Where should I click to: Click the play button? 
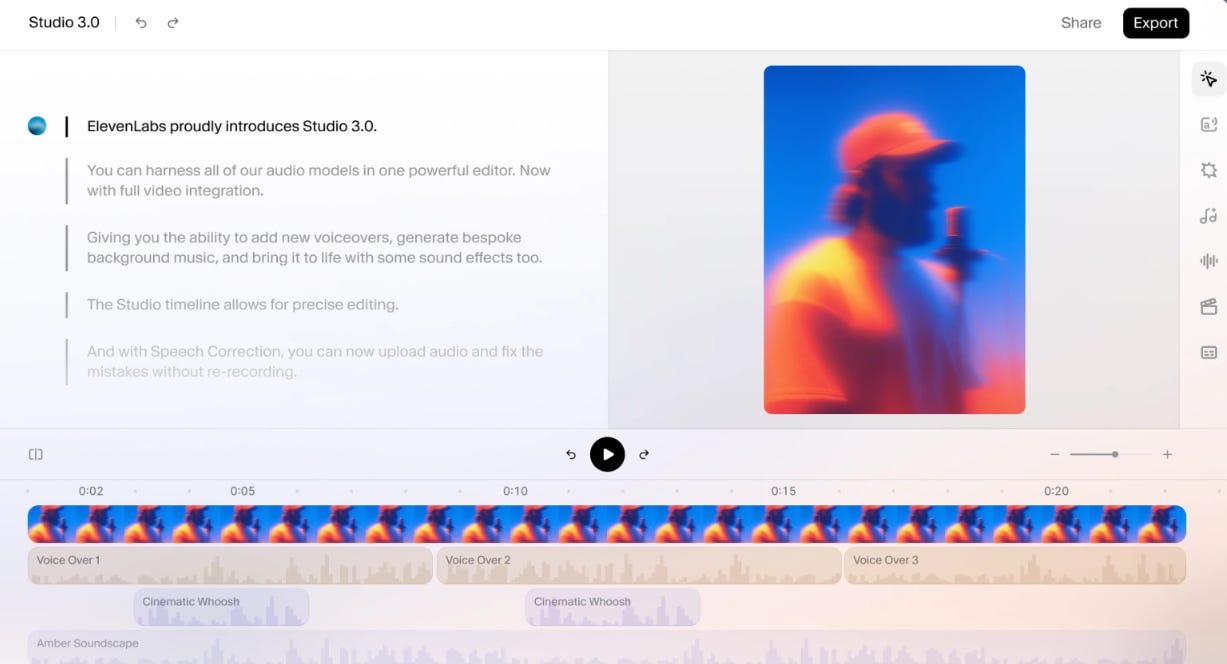pyautogui.click(x=607, y=454)
